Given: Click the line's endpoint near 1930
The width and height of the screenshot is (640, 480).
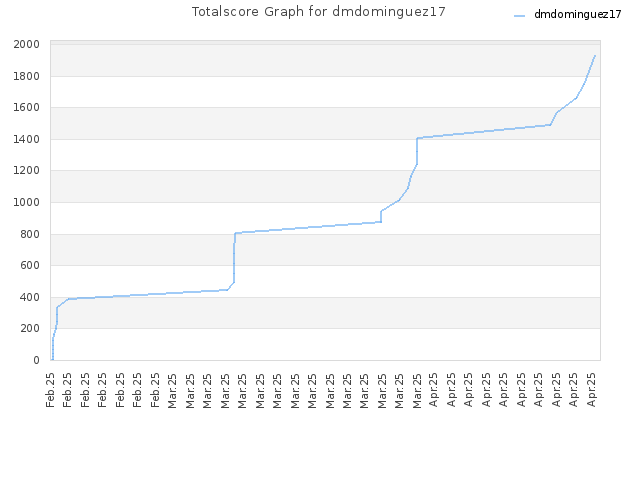Looking at the screenshot, I should click(595, 56).
